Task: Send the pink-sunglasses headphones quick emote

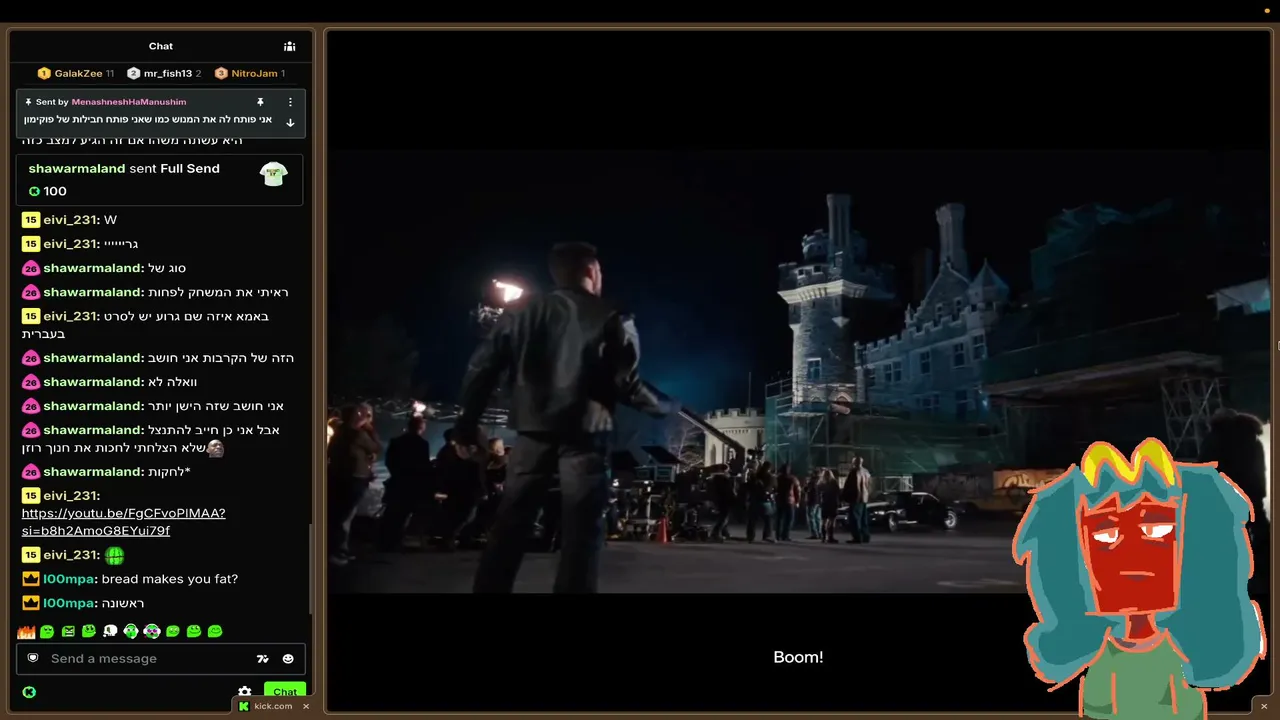Action: pos(152,632)
